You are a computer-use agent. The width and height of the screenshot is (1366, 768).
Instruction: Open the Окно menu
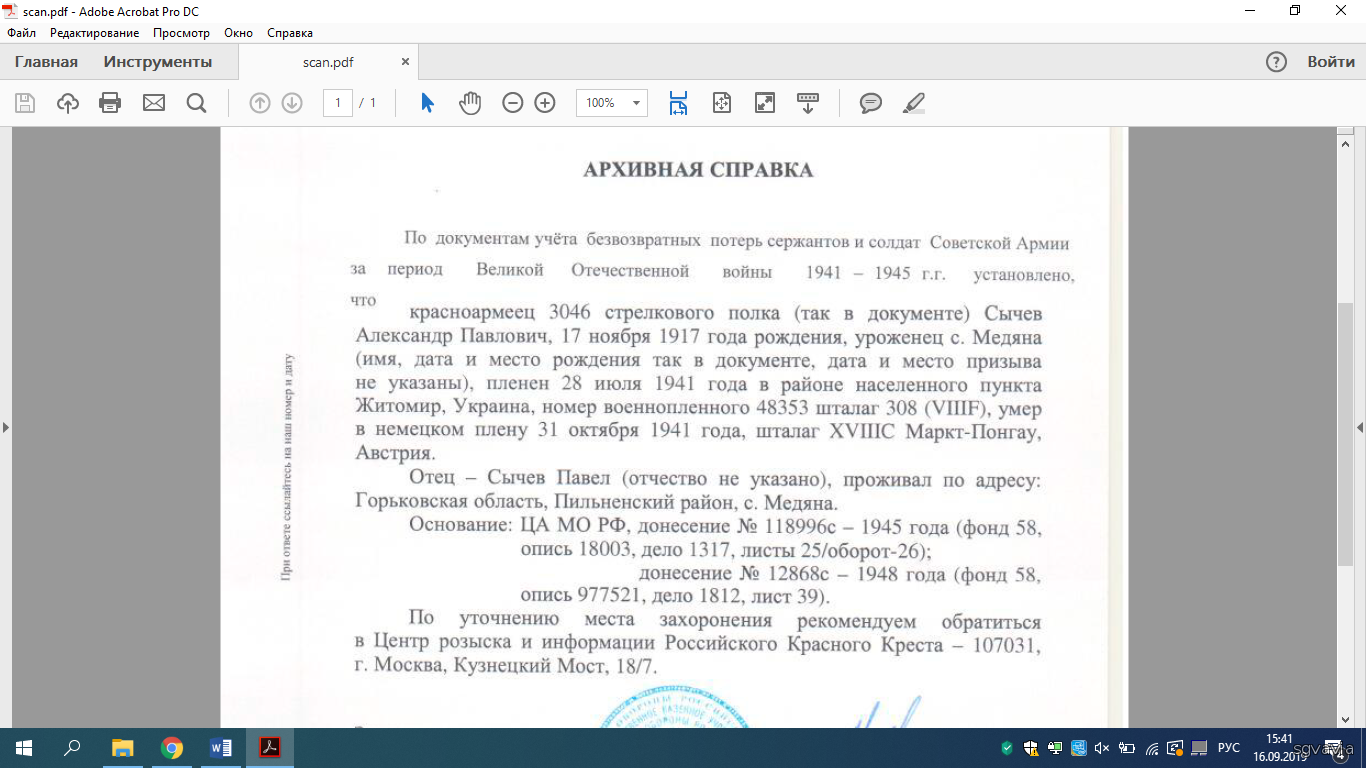tap(239, 33)
